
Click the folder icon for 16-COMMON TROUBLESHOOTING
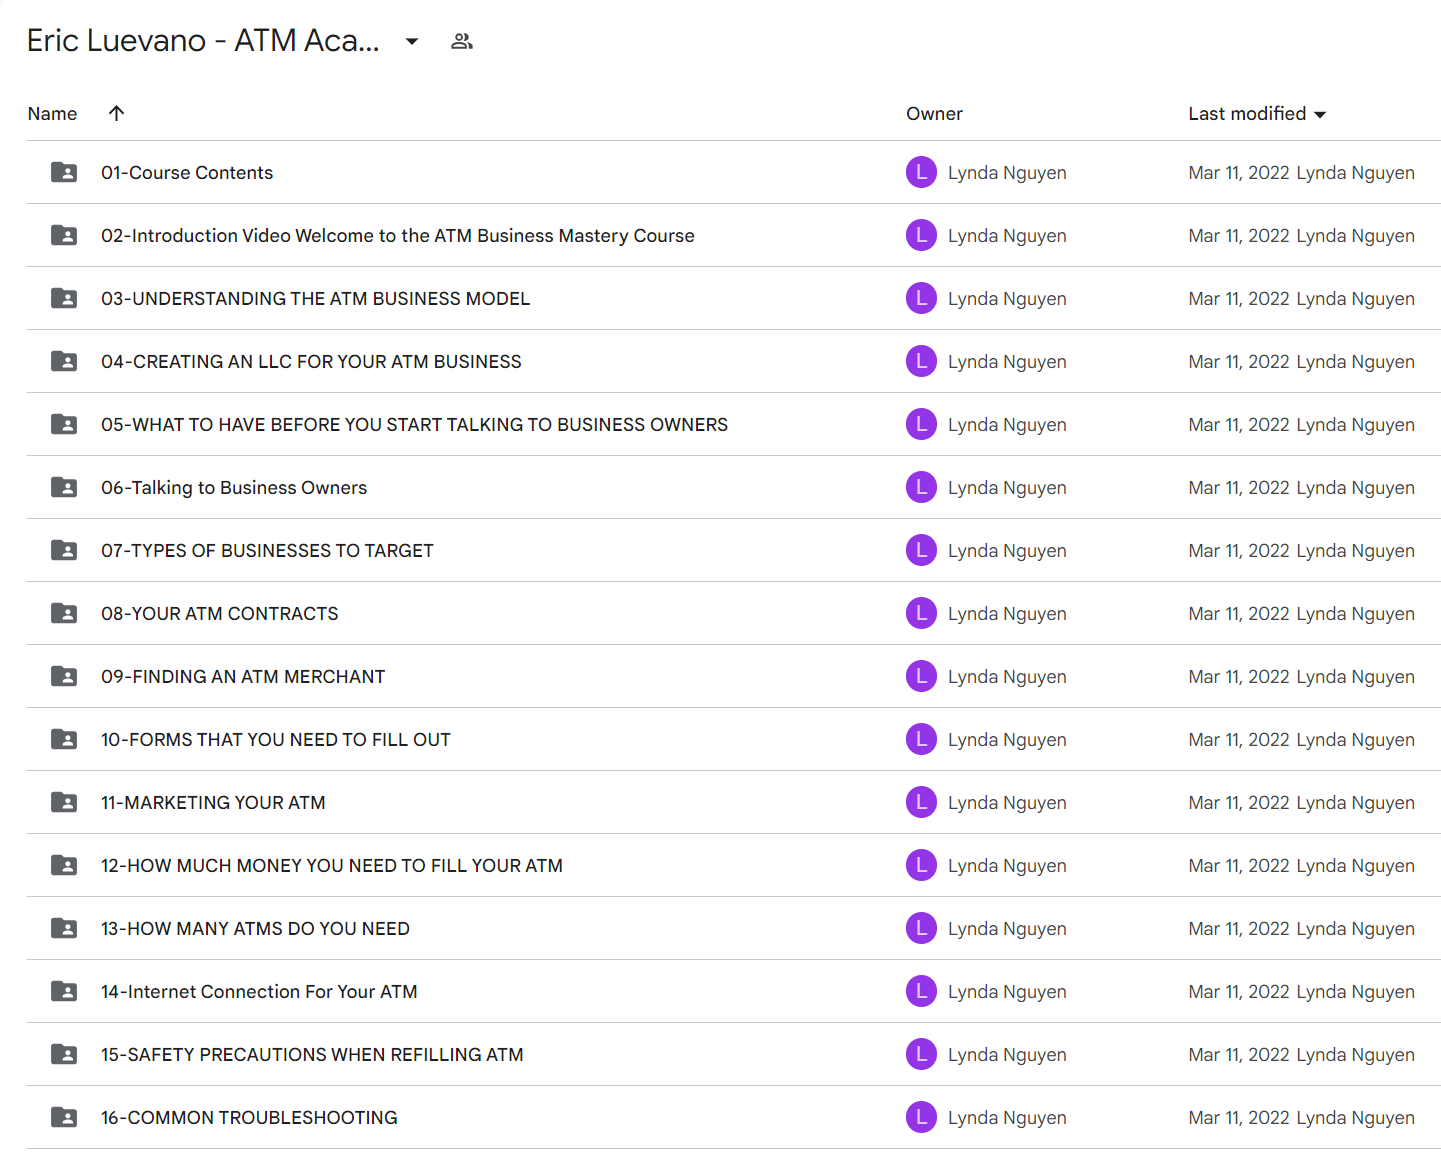(64, 1117)
